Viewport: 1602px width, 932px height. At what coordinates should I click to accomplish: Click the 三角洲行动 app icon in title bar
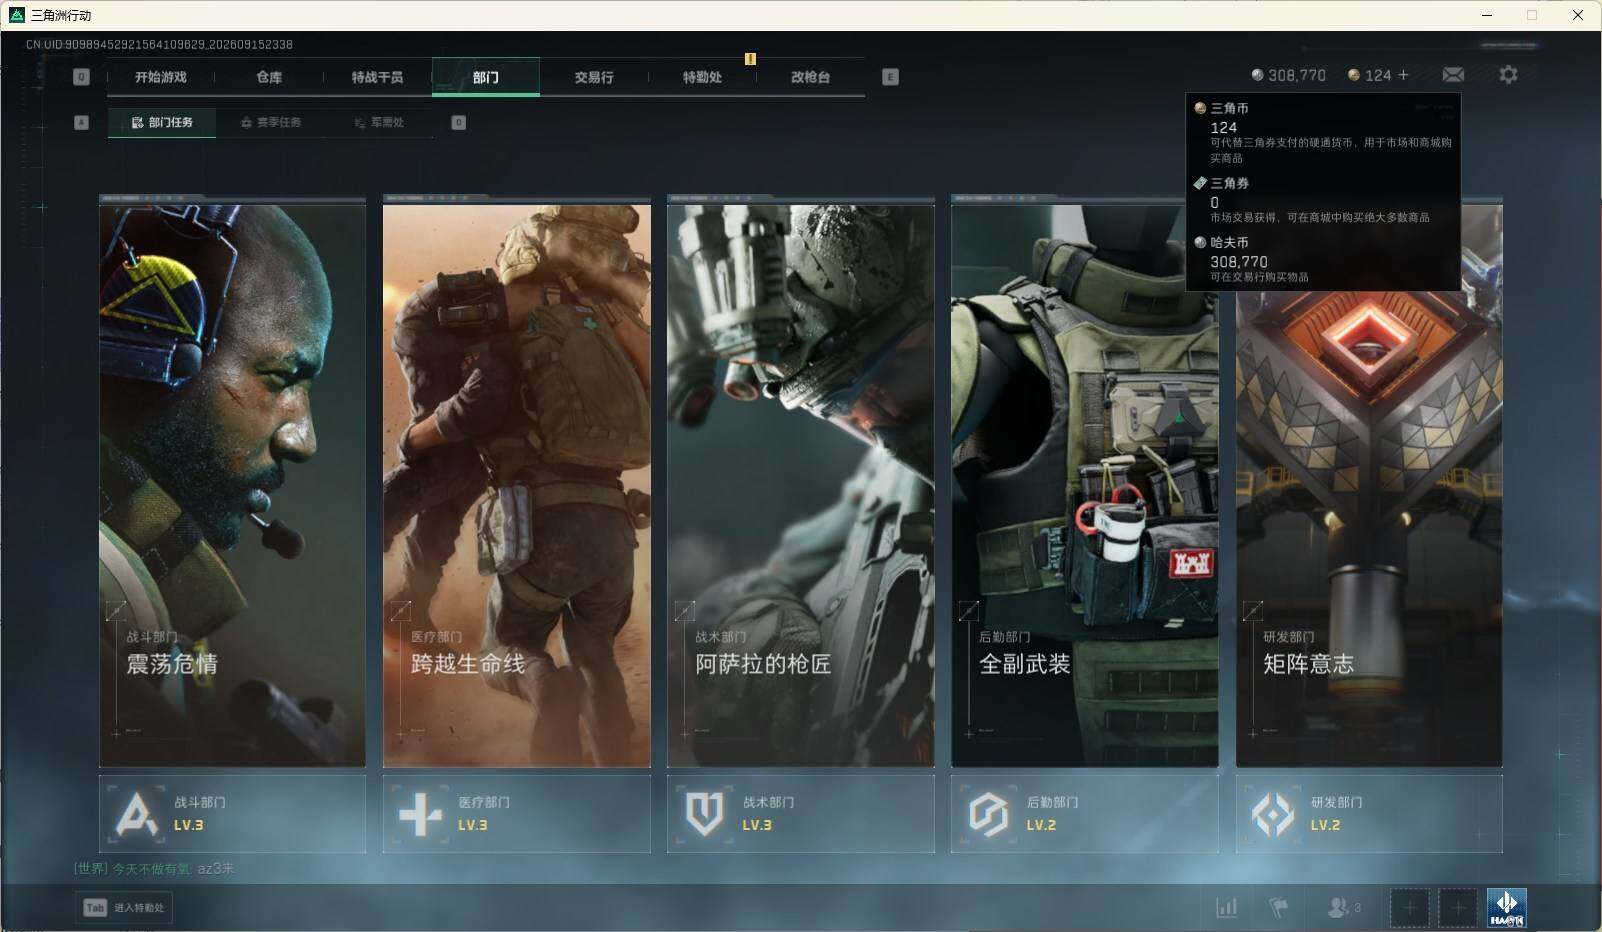click(16, 15)
